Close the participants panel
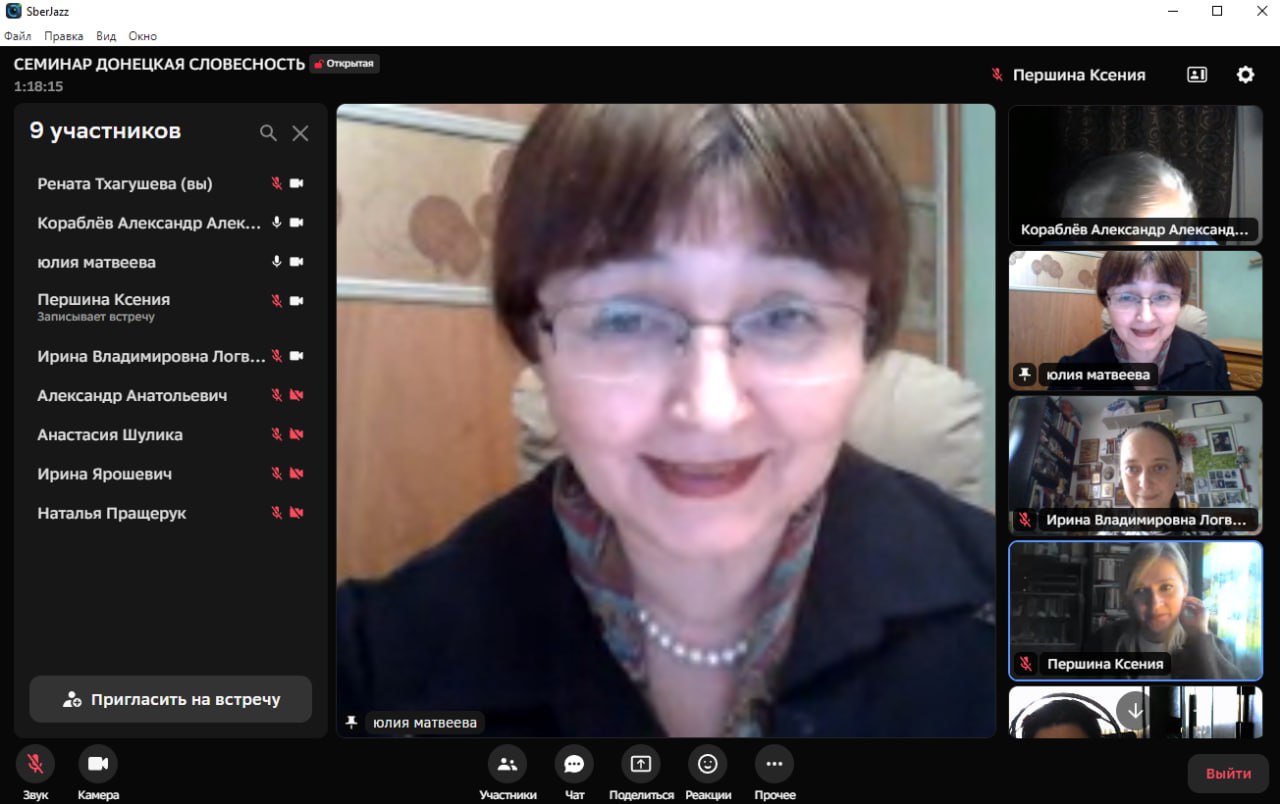The image size is (1280, 804). [300, 133]
